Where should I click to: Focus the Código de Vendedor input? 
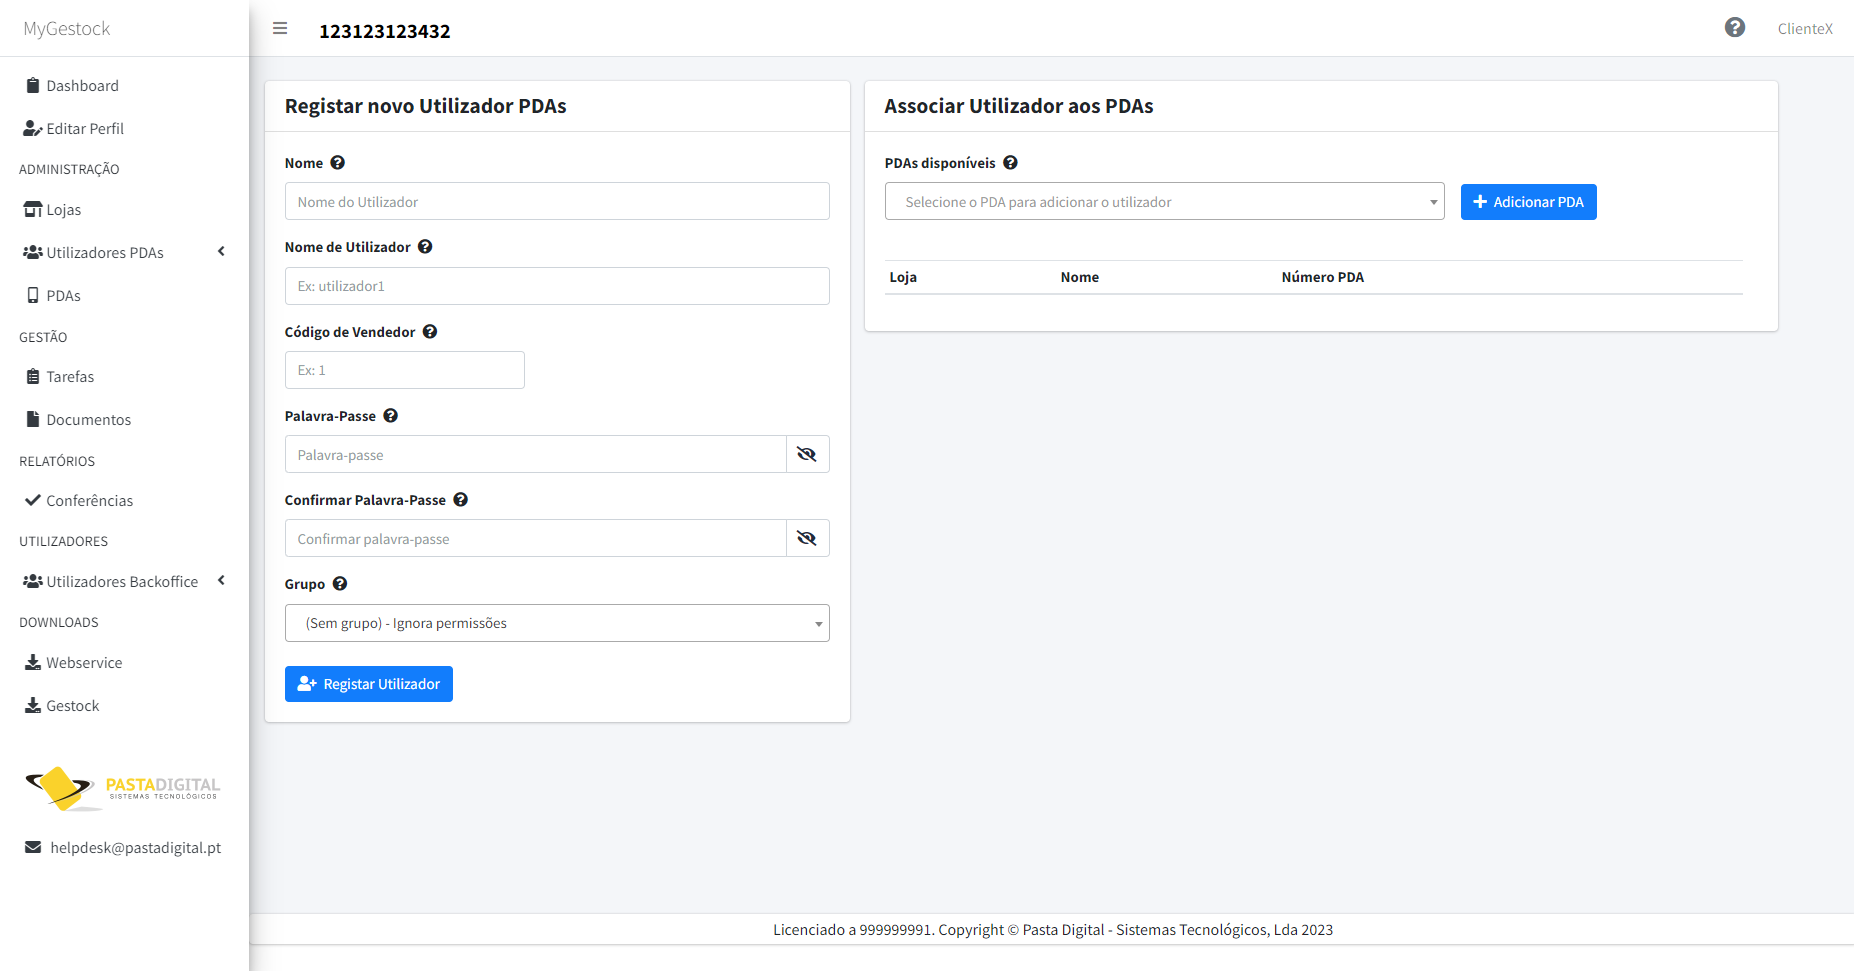[x=405, y=370]
